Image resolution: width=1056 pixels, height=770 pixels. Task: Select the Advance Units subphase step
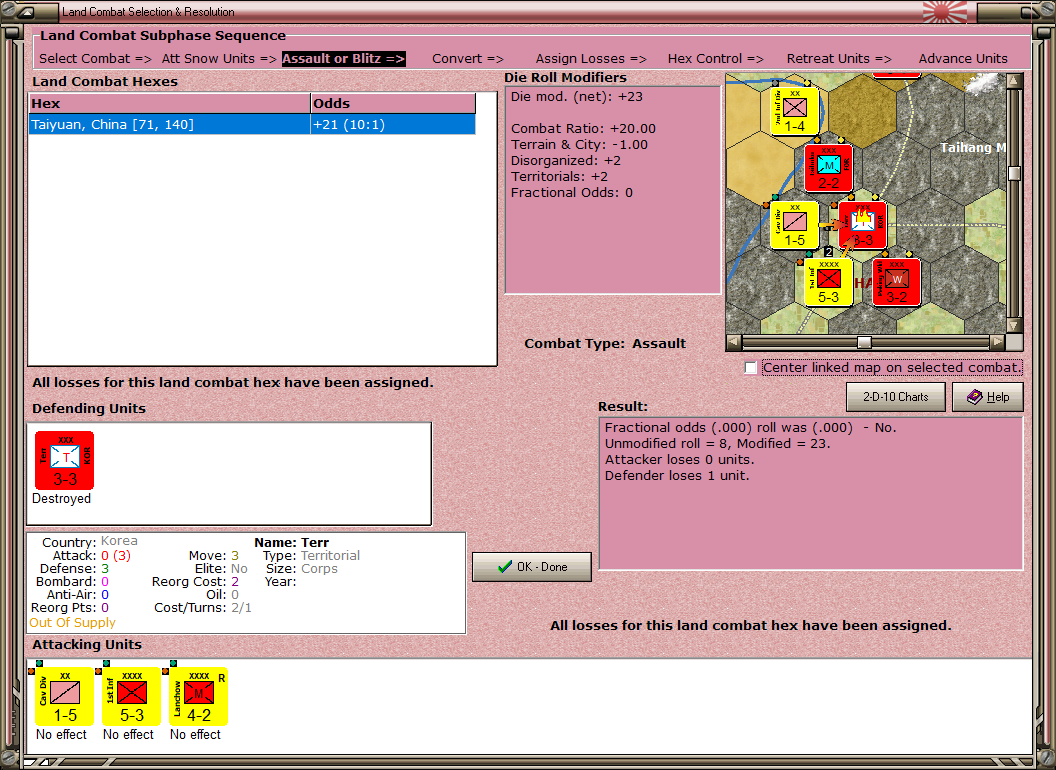(x=963, y=59)
